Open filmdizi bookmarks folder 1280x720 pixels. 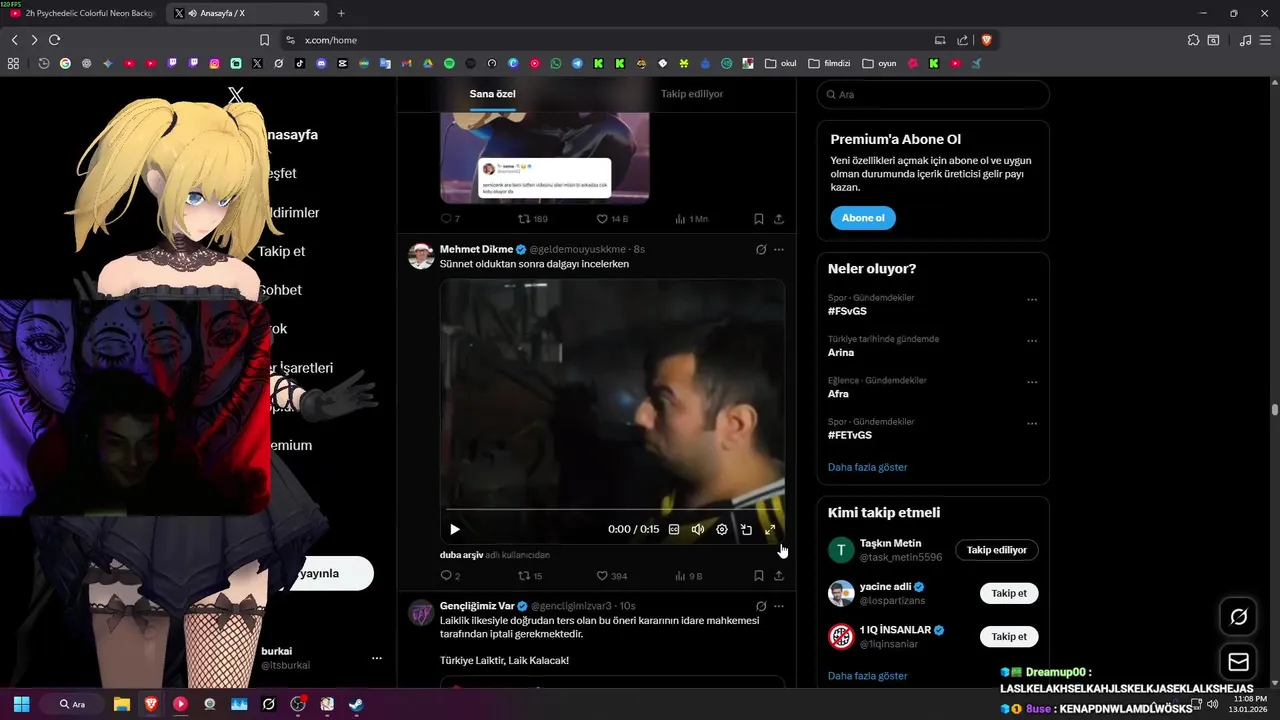coord(829,63)
